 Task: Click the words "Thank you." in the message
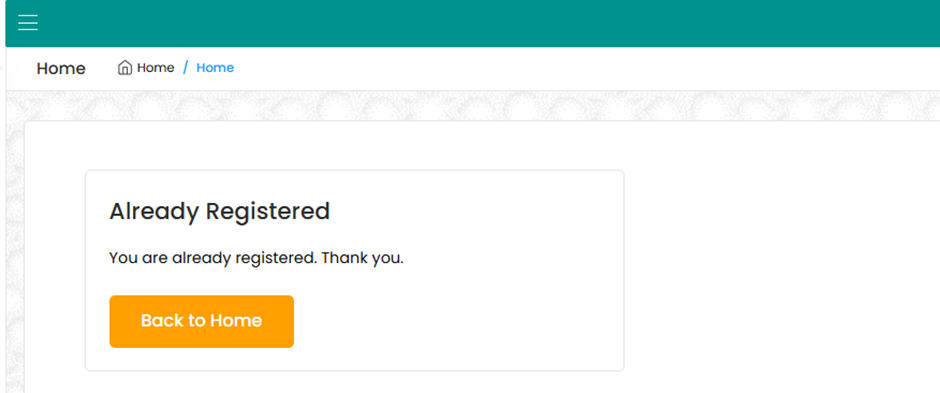(362, 259)
